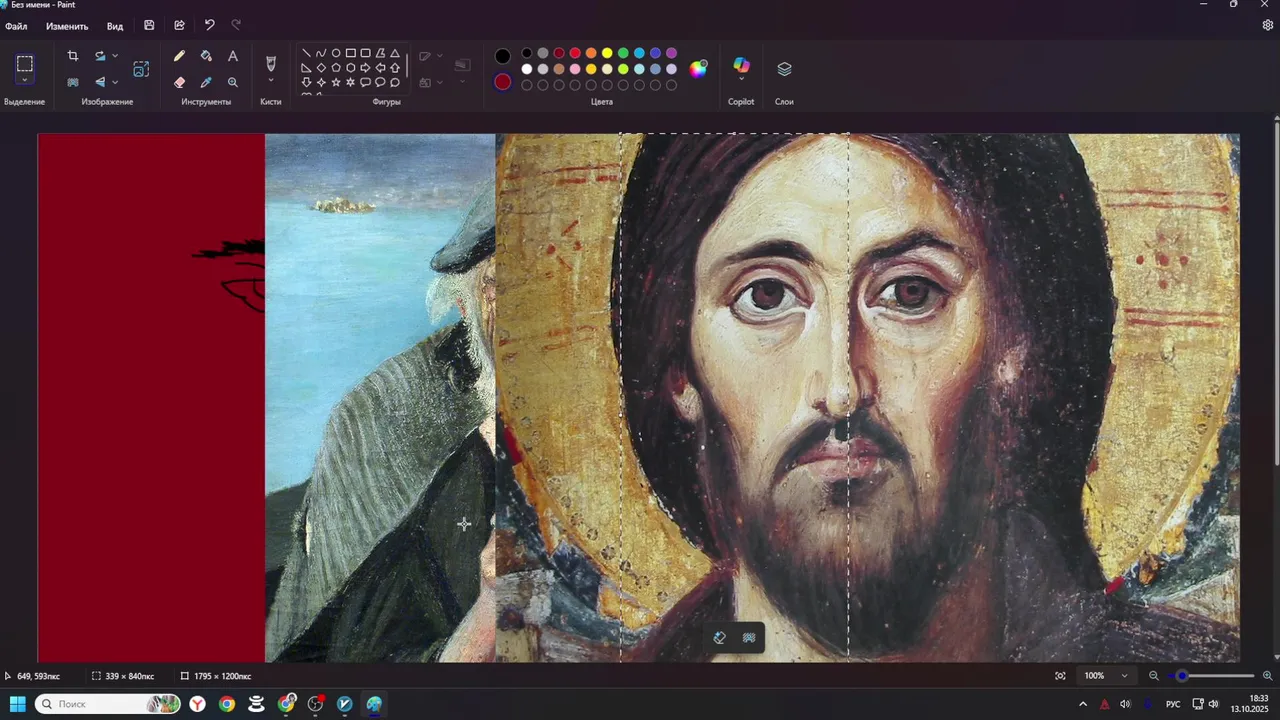Pick the curve shape
The width and height of the screenshot is (1280, 720).
click(321, 53)
